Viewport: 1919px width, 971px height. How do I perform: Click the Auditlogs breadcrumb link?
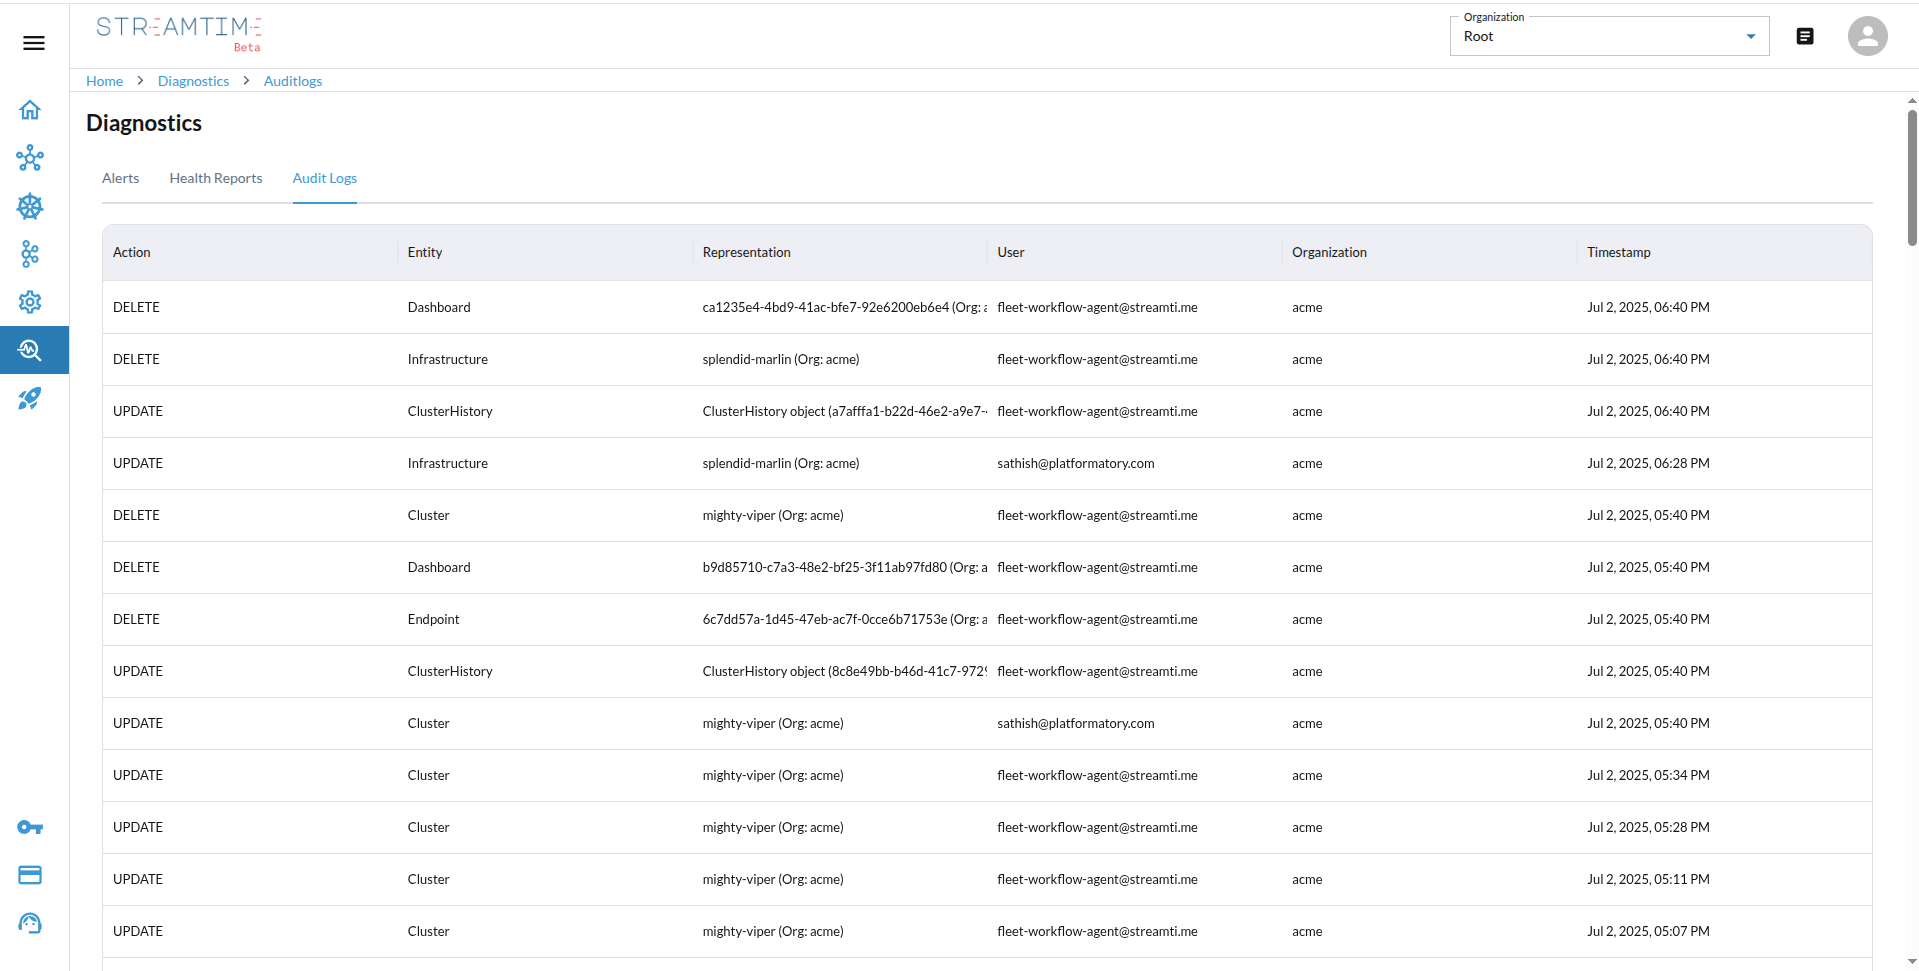coord(293,81)
